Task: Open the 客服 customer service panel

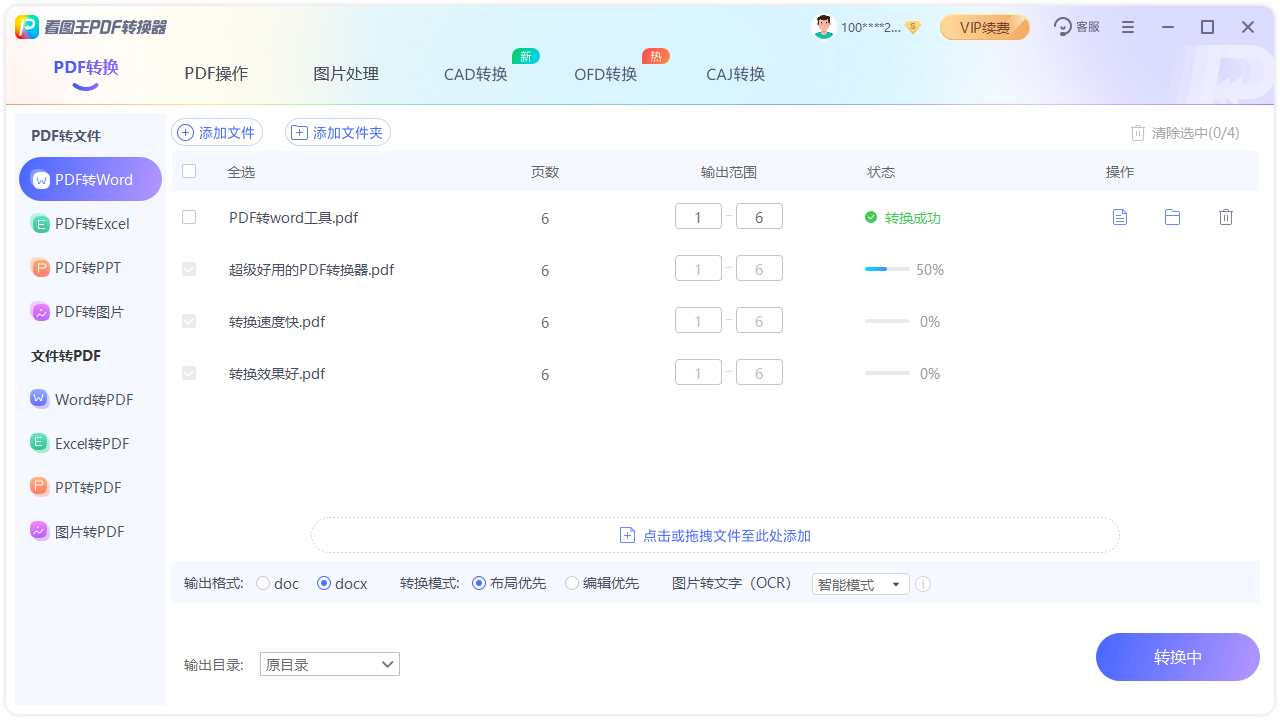Action: 1076,27
